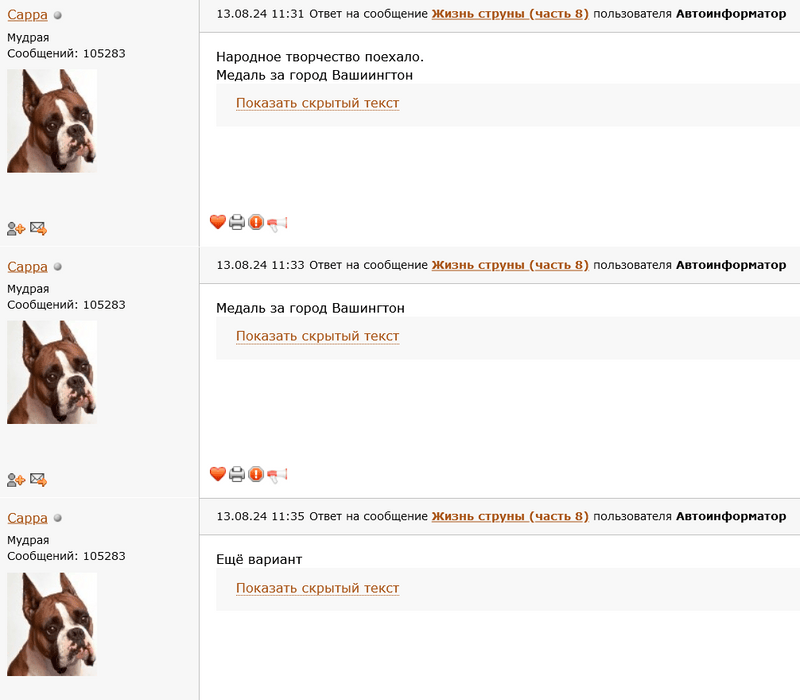
Task: Open Сарра profile link in first post
Action: [27, 15]
